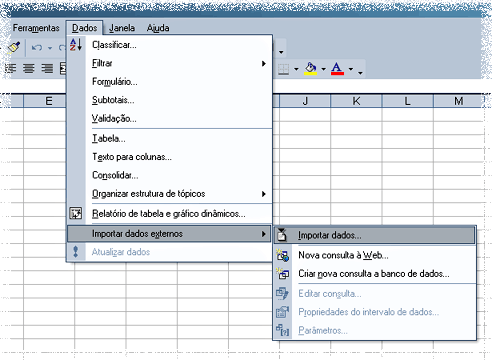
Task: Select the align left icon
Action: [11, 69]
